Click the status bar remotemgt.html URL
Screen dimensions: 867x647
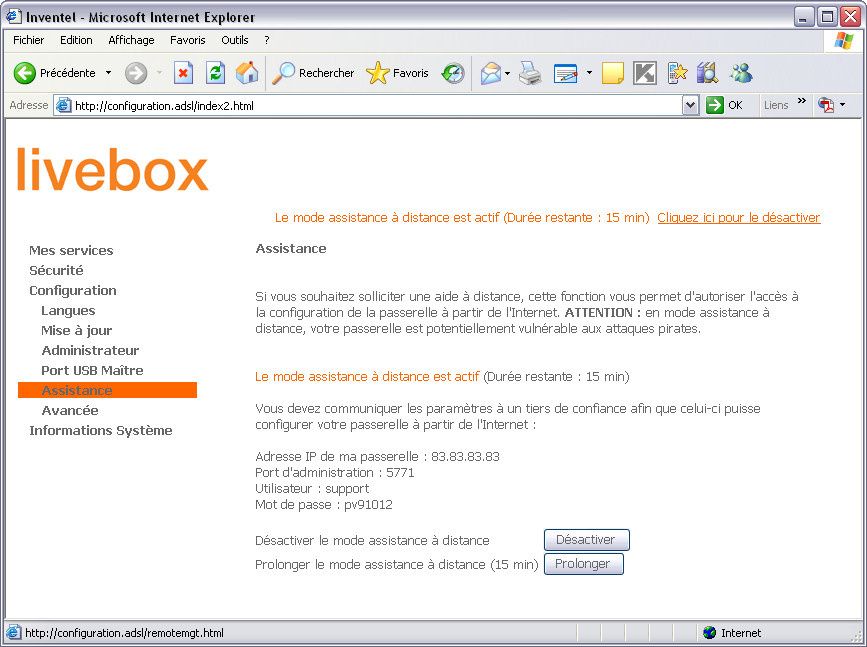coord(124,633)
